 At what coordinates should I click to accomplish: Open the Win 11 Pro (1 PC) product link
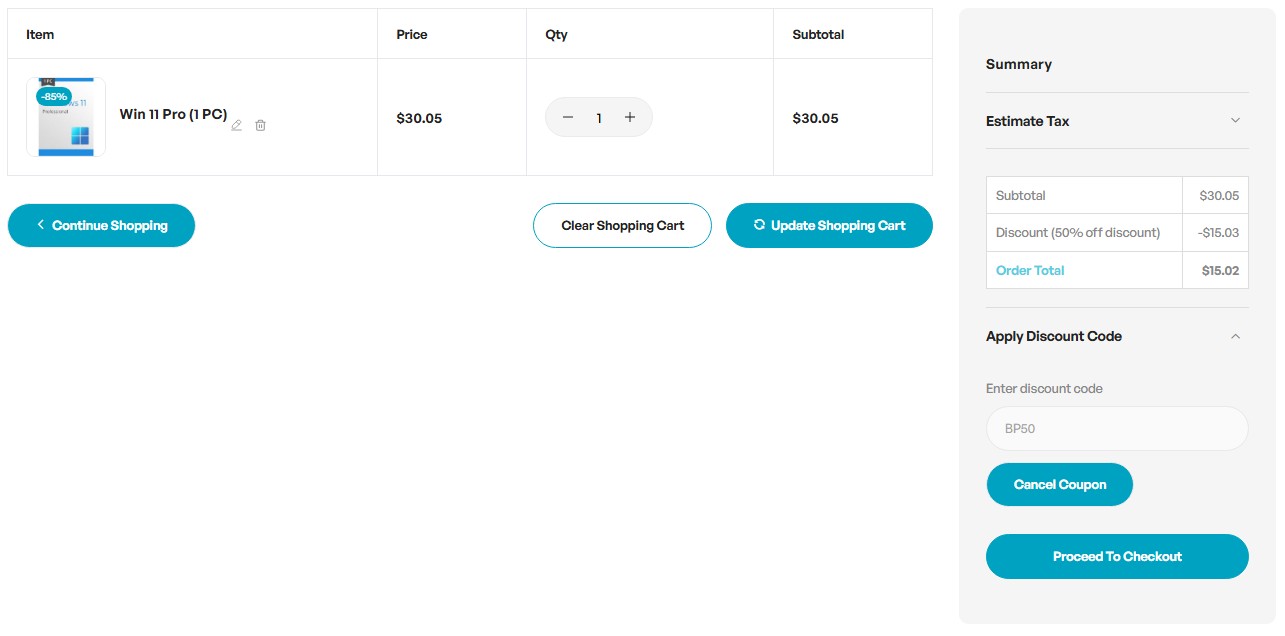[x=173, y=114]
